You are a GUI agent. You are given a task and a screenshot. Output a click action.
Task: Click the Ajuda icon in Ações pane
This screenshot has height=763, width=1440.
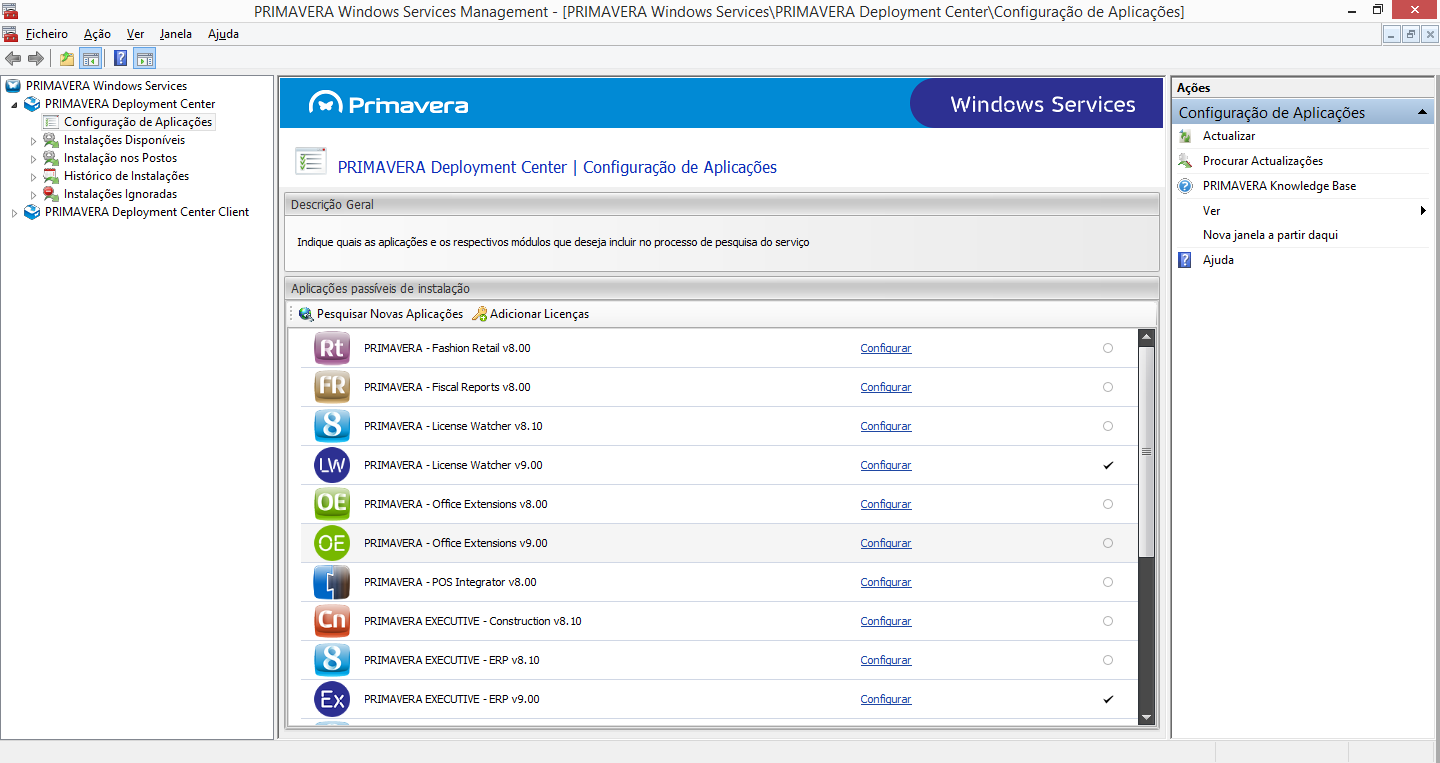coord(1185,260)
